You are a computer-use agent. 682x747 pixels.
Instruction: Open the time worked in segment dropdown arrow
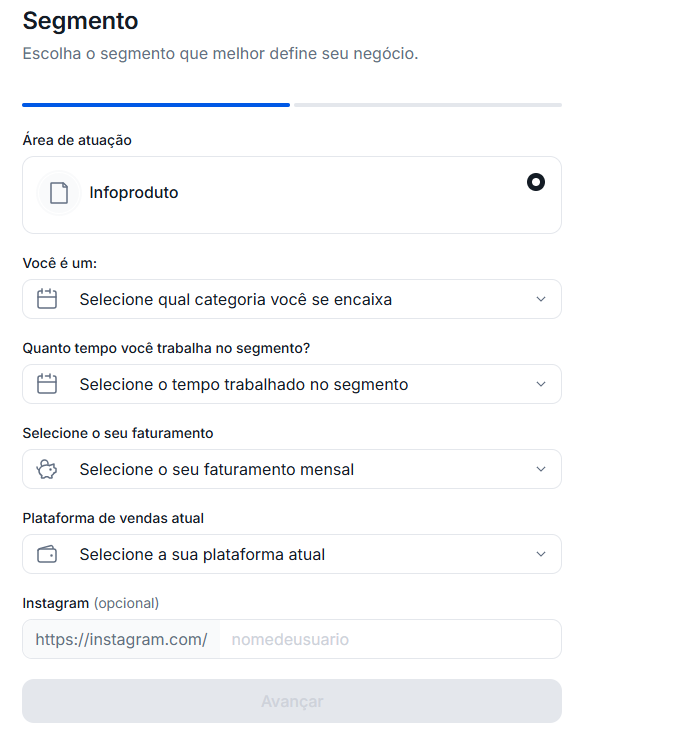tap(541, 384)
